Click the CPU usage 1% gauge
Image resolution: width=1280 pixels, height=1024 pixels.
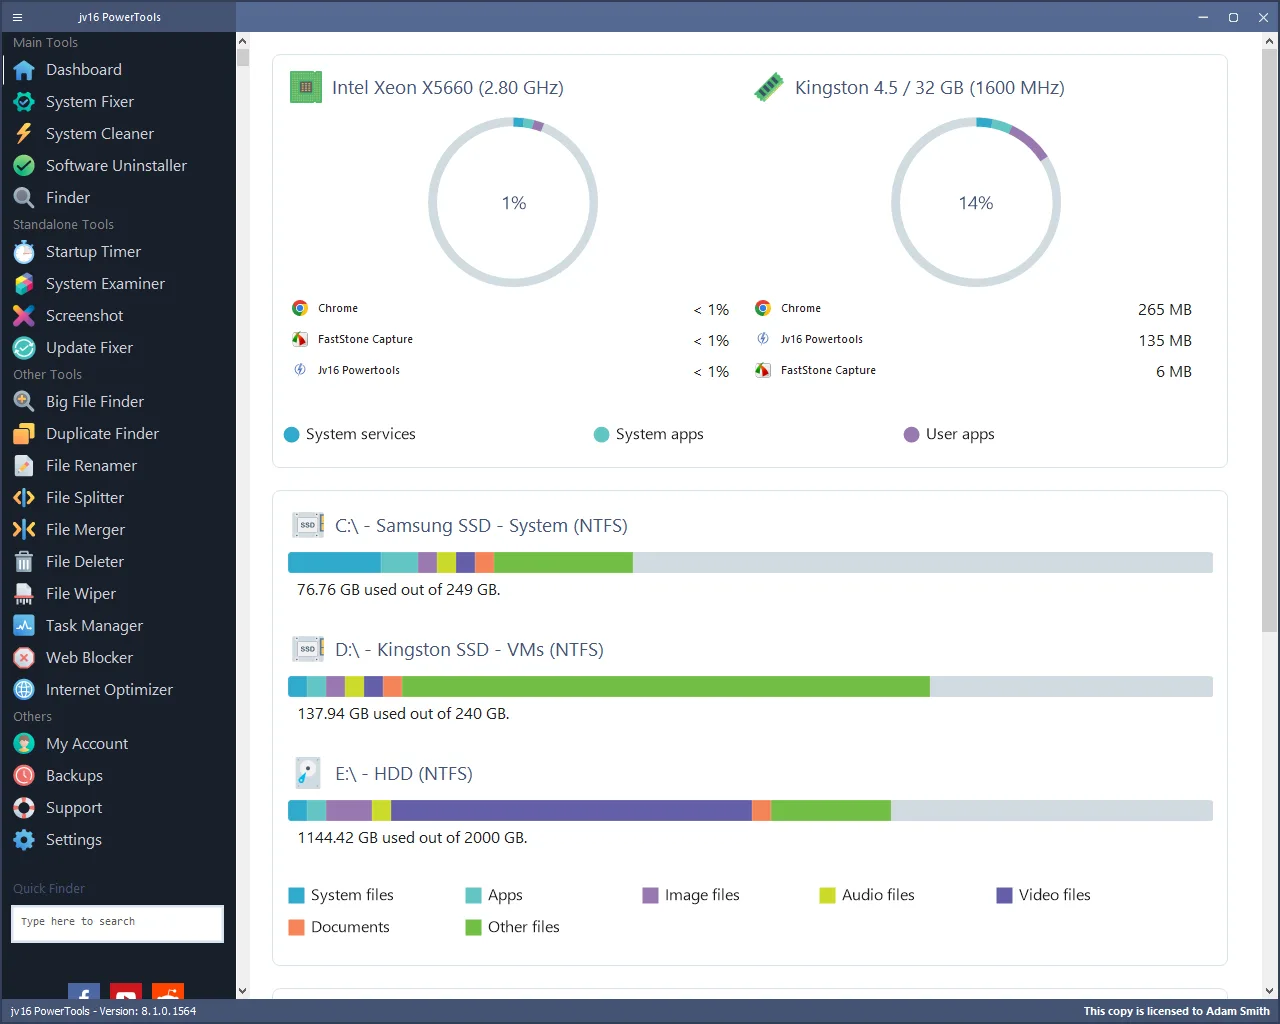(x=513, y=202)
